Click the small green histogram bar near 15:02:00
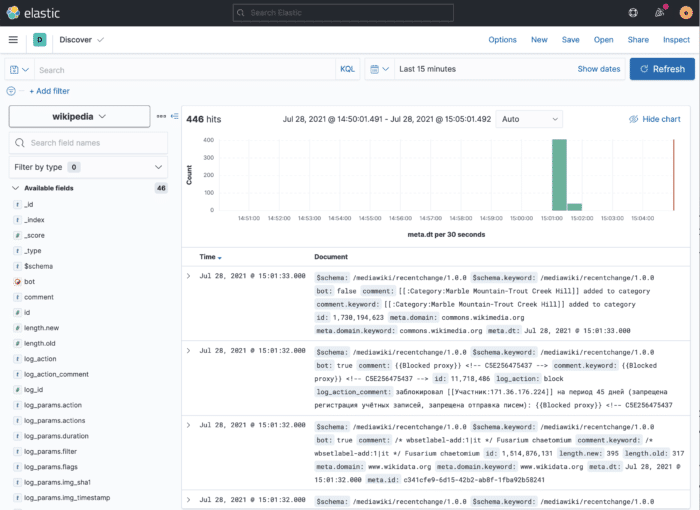The width and height of the screenshot is (700, 510). 575,207
